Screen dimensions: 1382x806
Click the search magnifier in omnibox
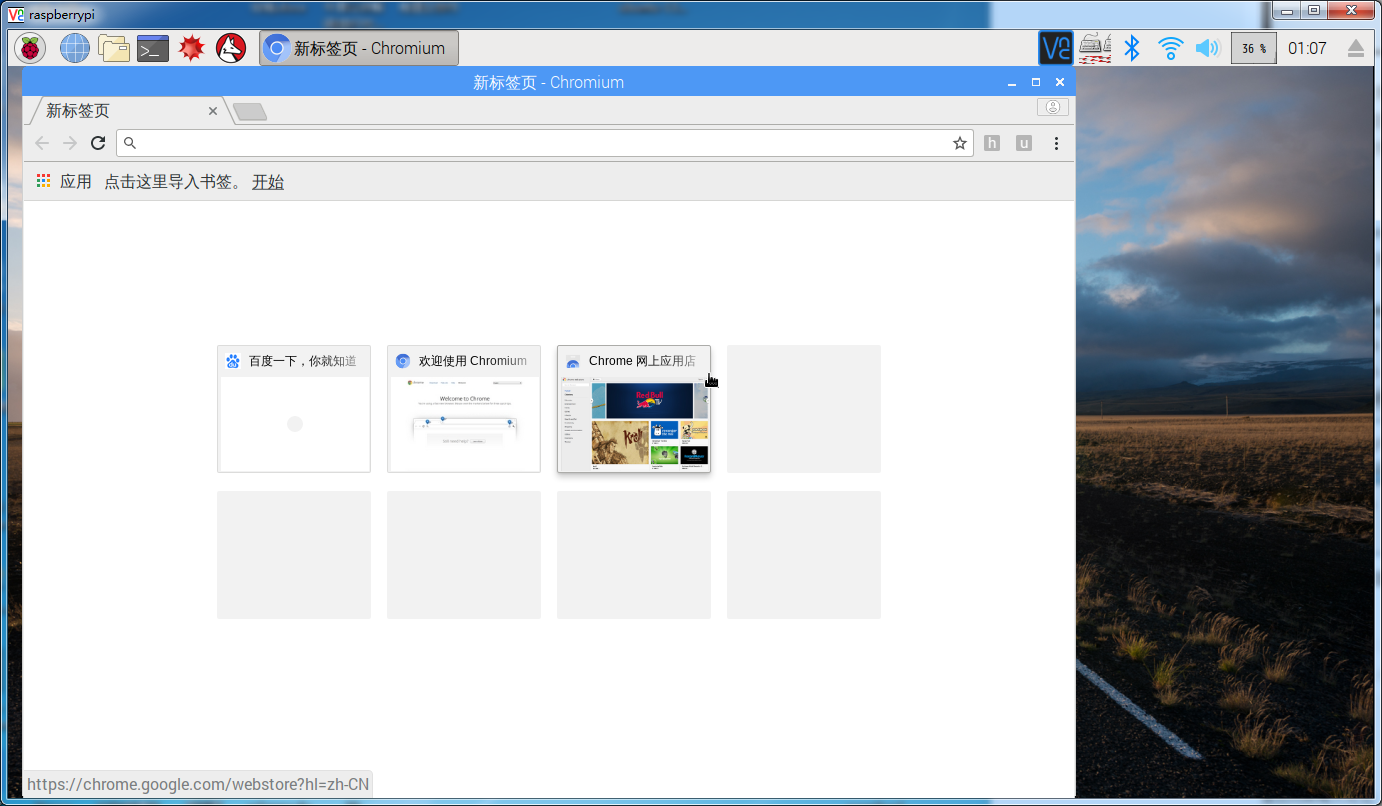click(130, 143)
